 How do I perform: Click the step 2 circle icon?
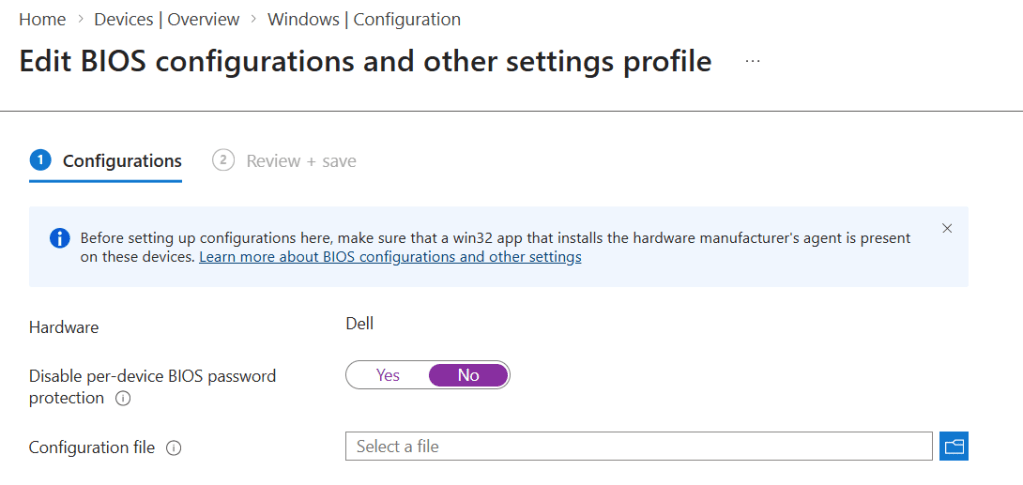[223, 160]
